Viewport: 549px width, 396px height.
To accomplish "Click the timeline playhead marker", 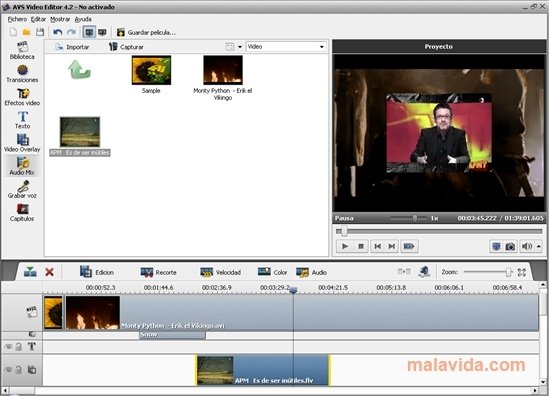I will (x=293, y=290).
